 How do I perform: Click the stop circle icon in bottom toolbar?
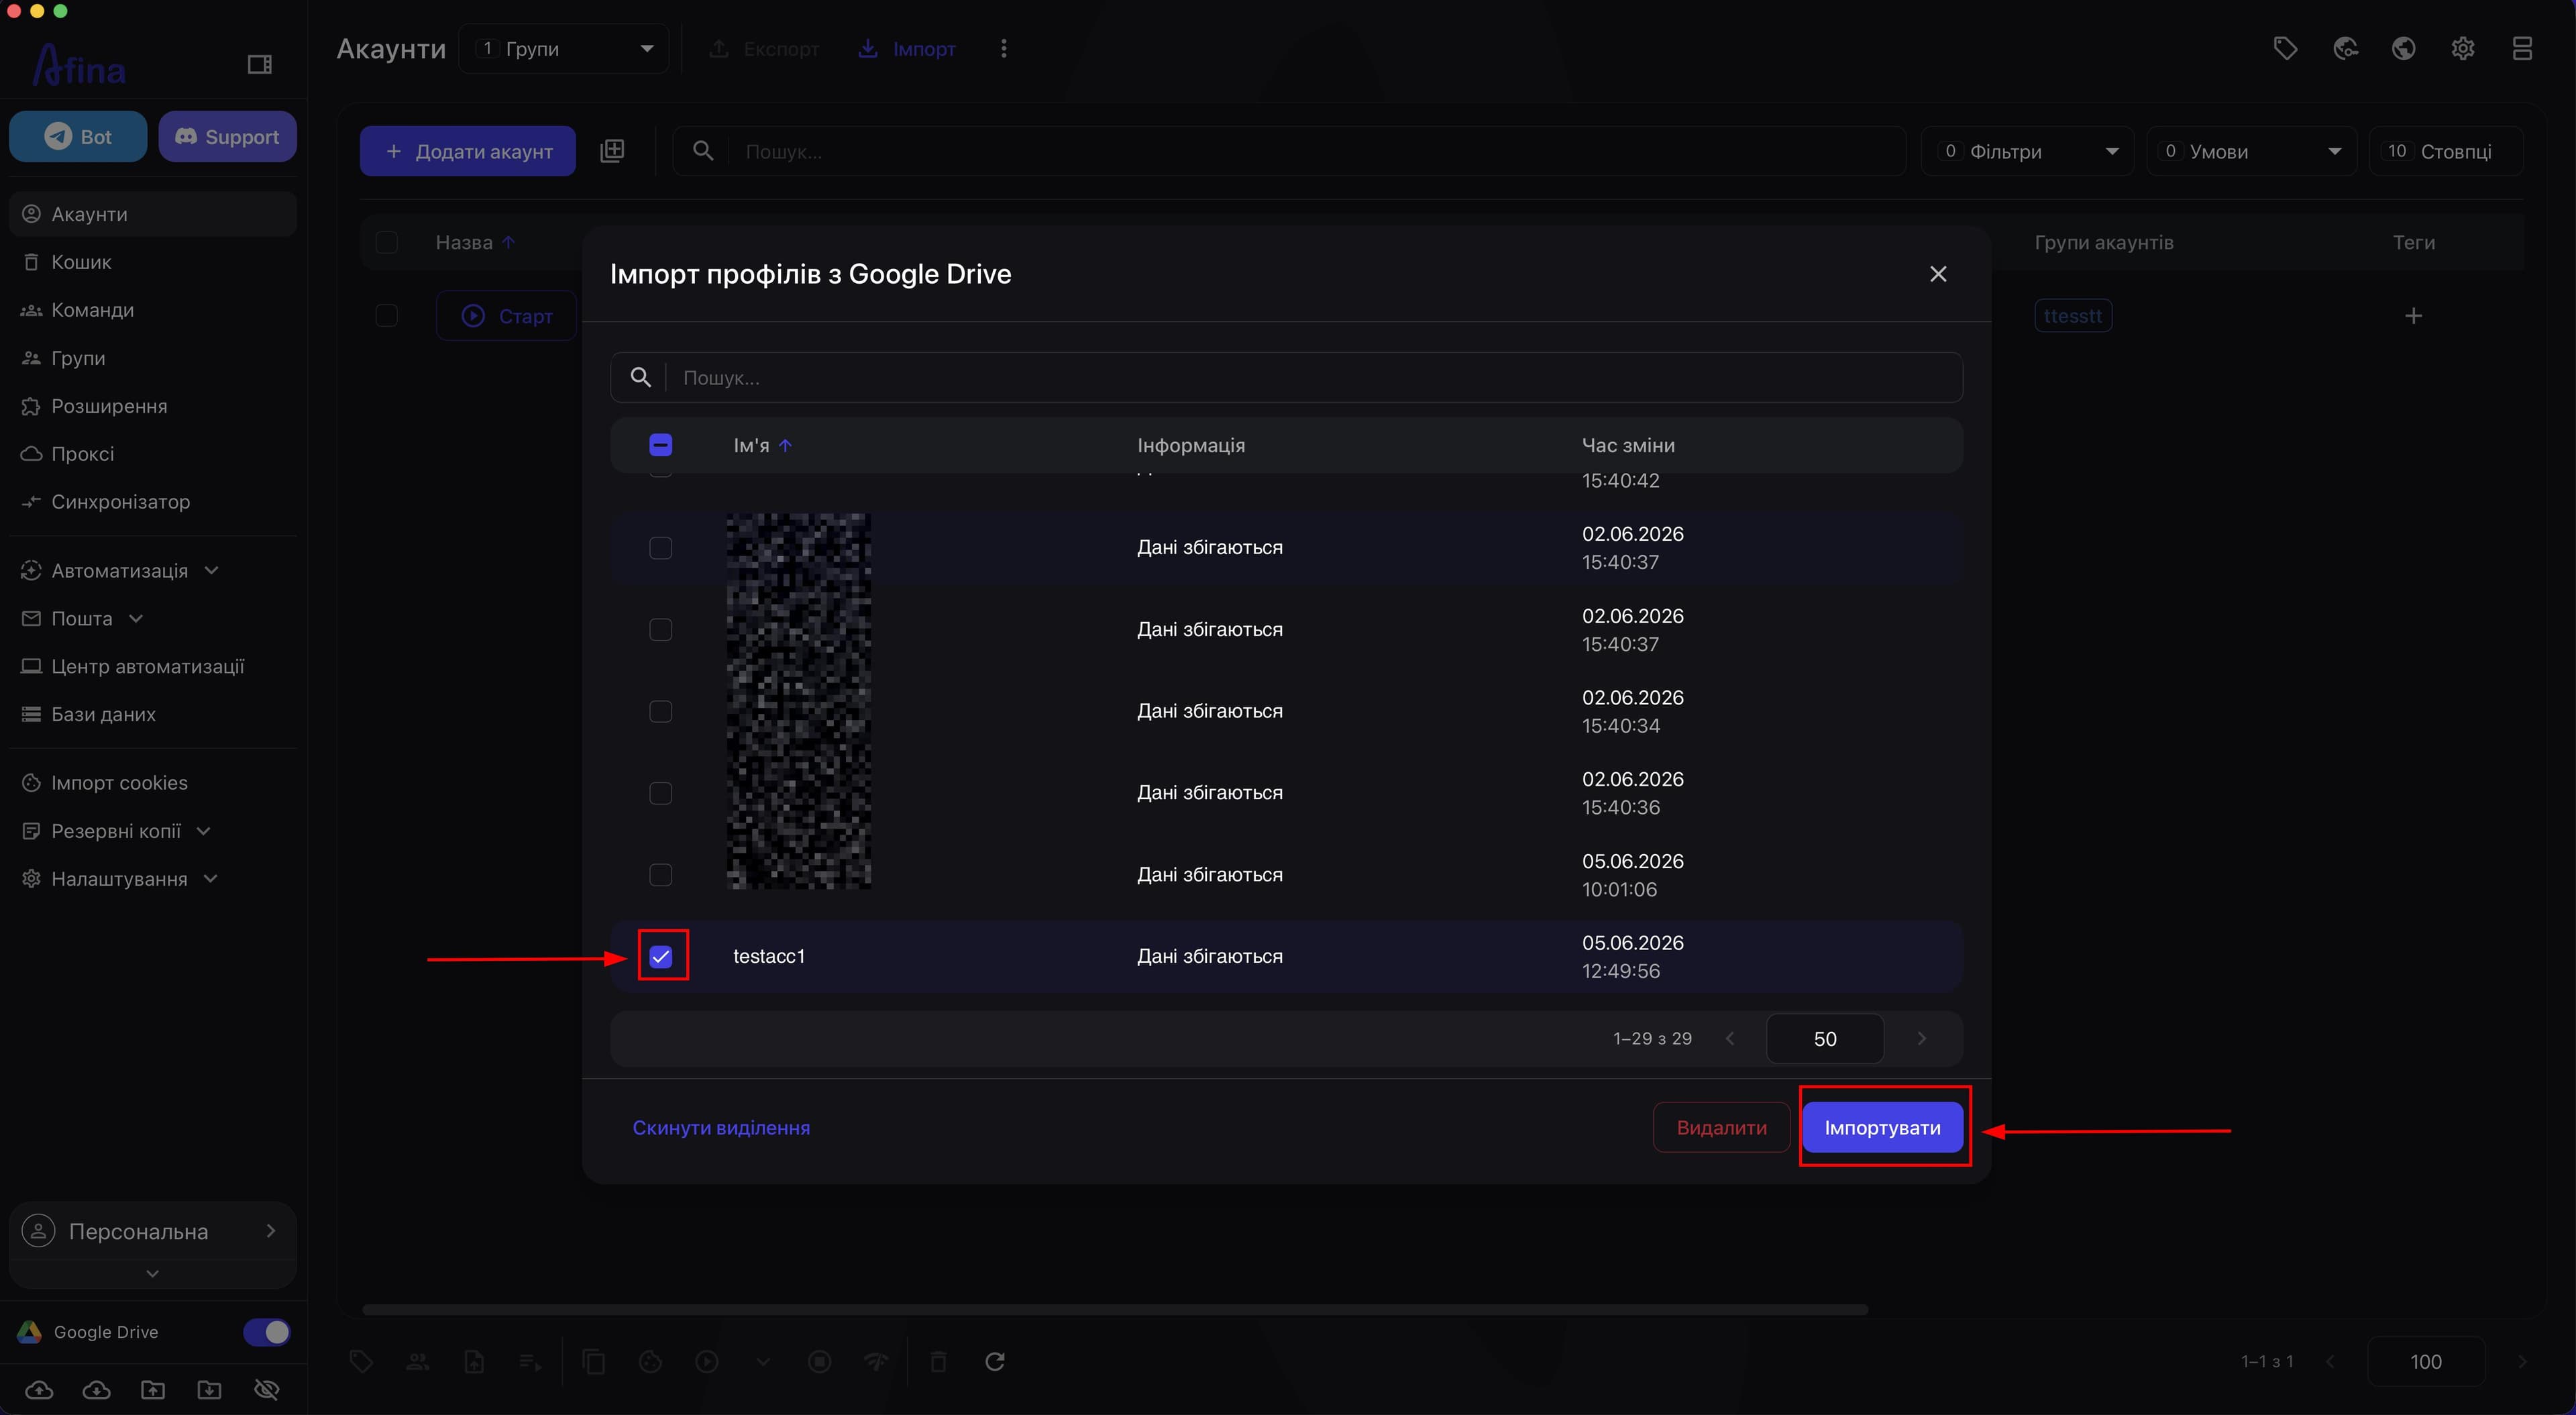[x=820, y=1361]
